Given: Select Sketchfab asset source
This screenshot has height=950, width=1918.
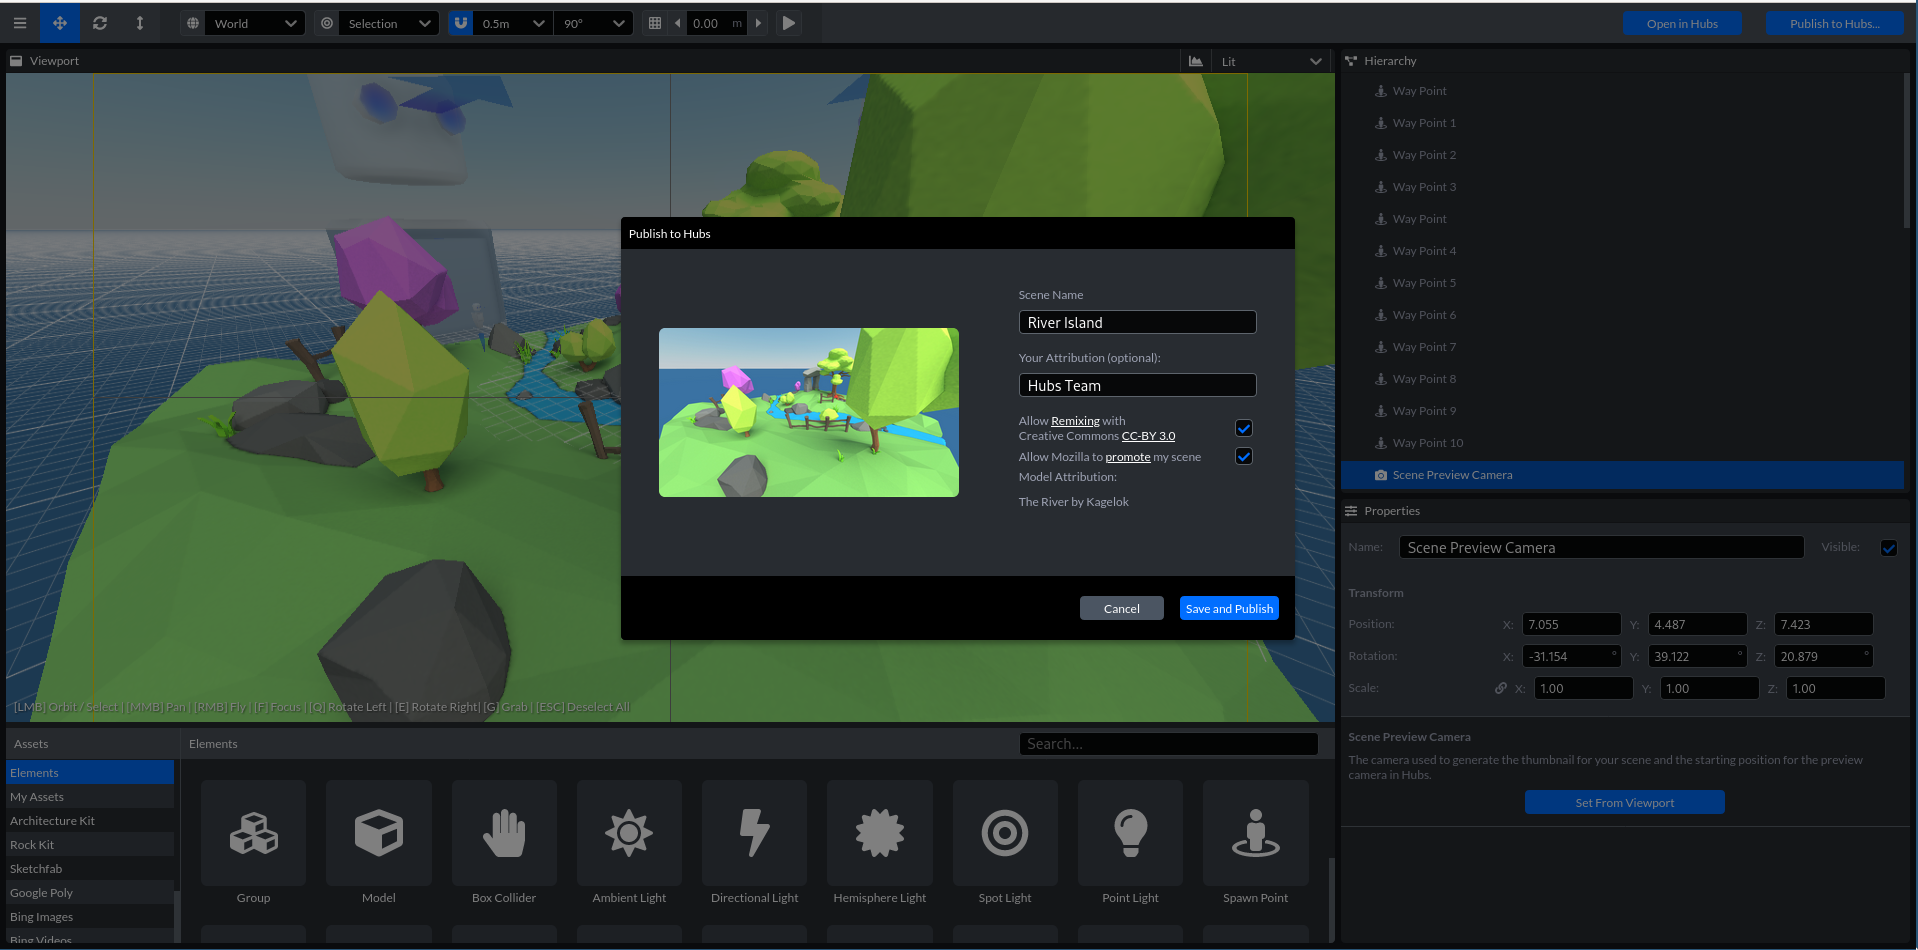Looking at the screenshot, I should click(90, 869).
